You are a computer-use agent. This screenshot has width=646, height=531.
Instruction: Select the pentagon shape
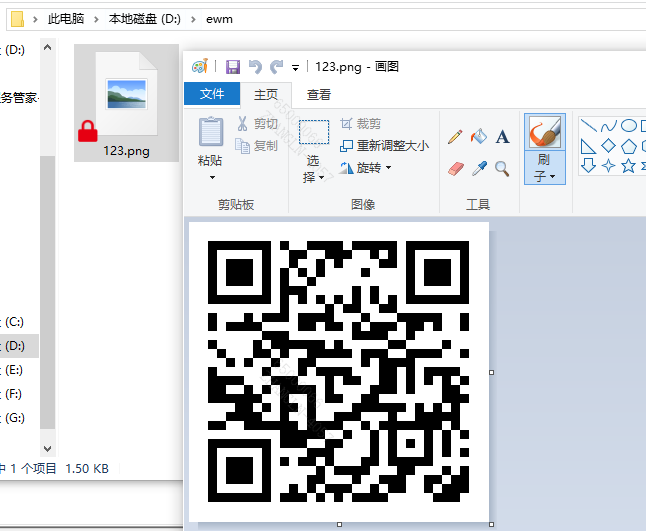(629, 146)
